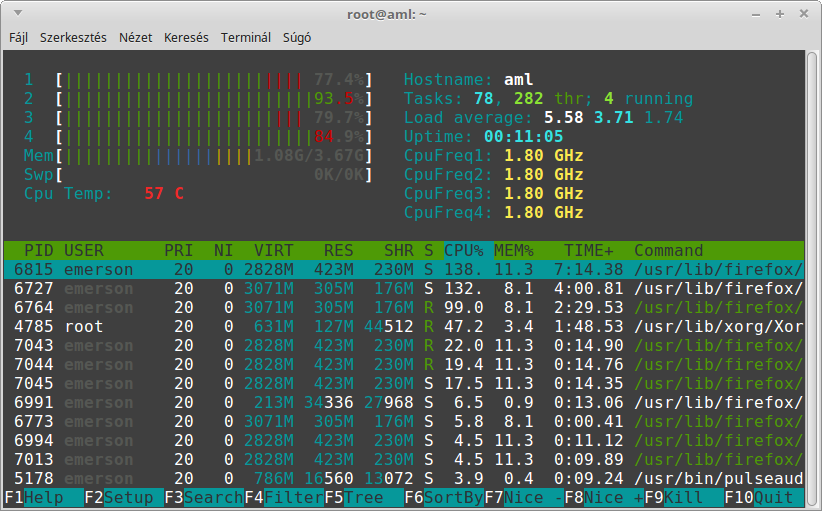Click F10 Quit to exit htop

[x=764, y=497]
